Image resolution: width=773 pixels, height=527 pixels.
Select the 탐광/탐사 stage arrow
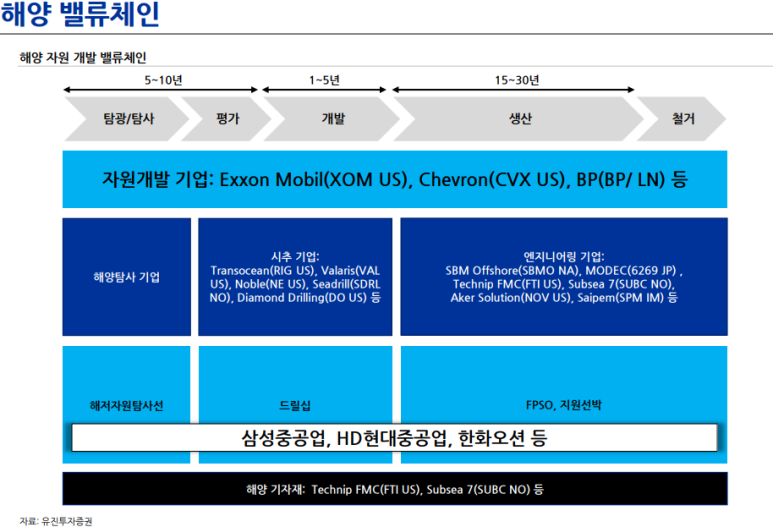(127, 119)
